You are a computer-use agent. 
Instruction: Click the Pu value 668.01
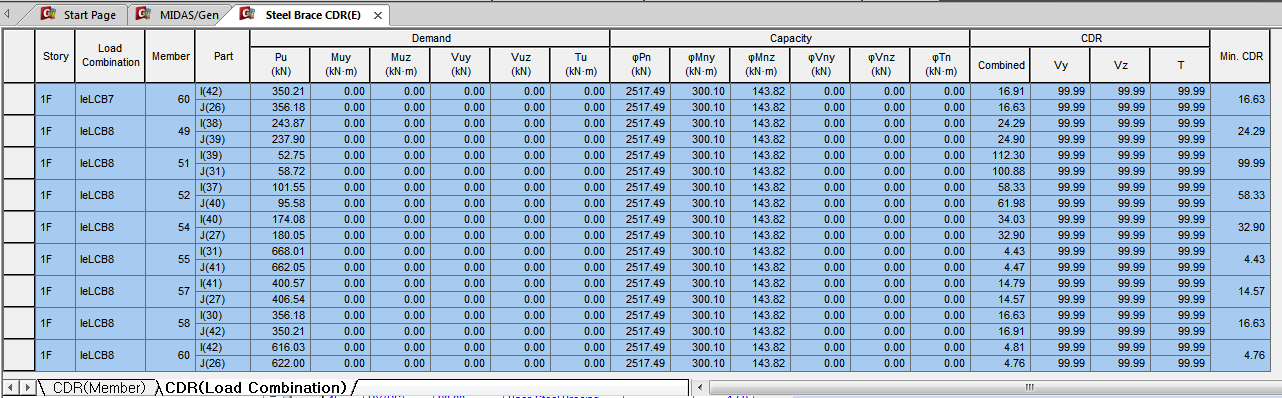(281, 251)
